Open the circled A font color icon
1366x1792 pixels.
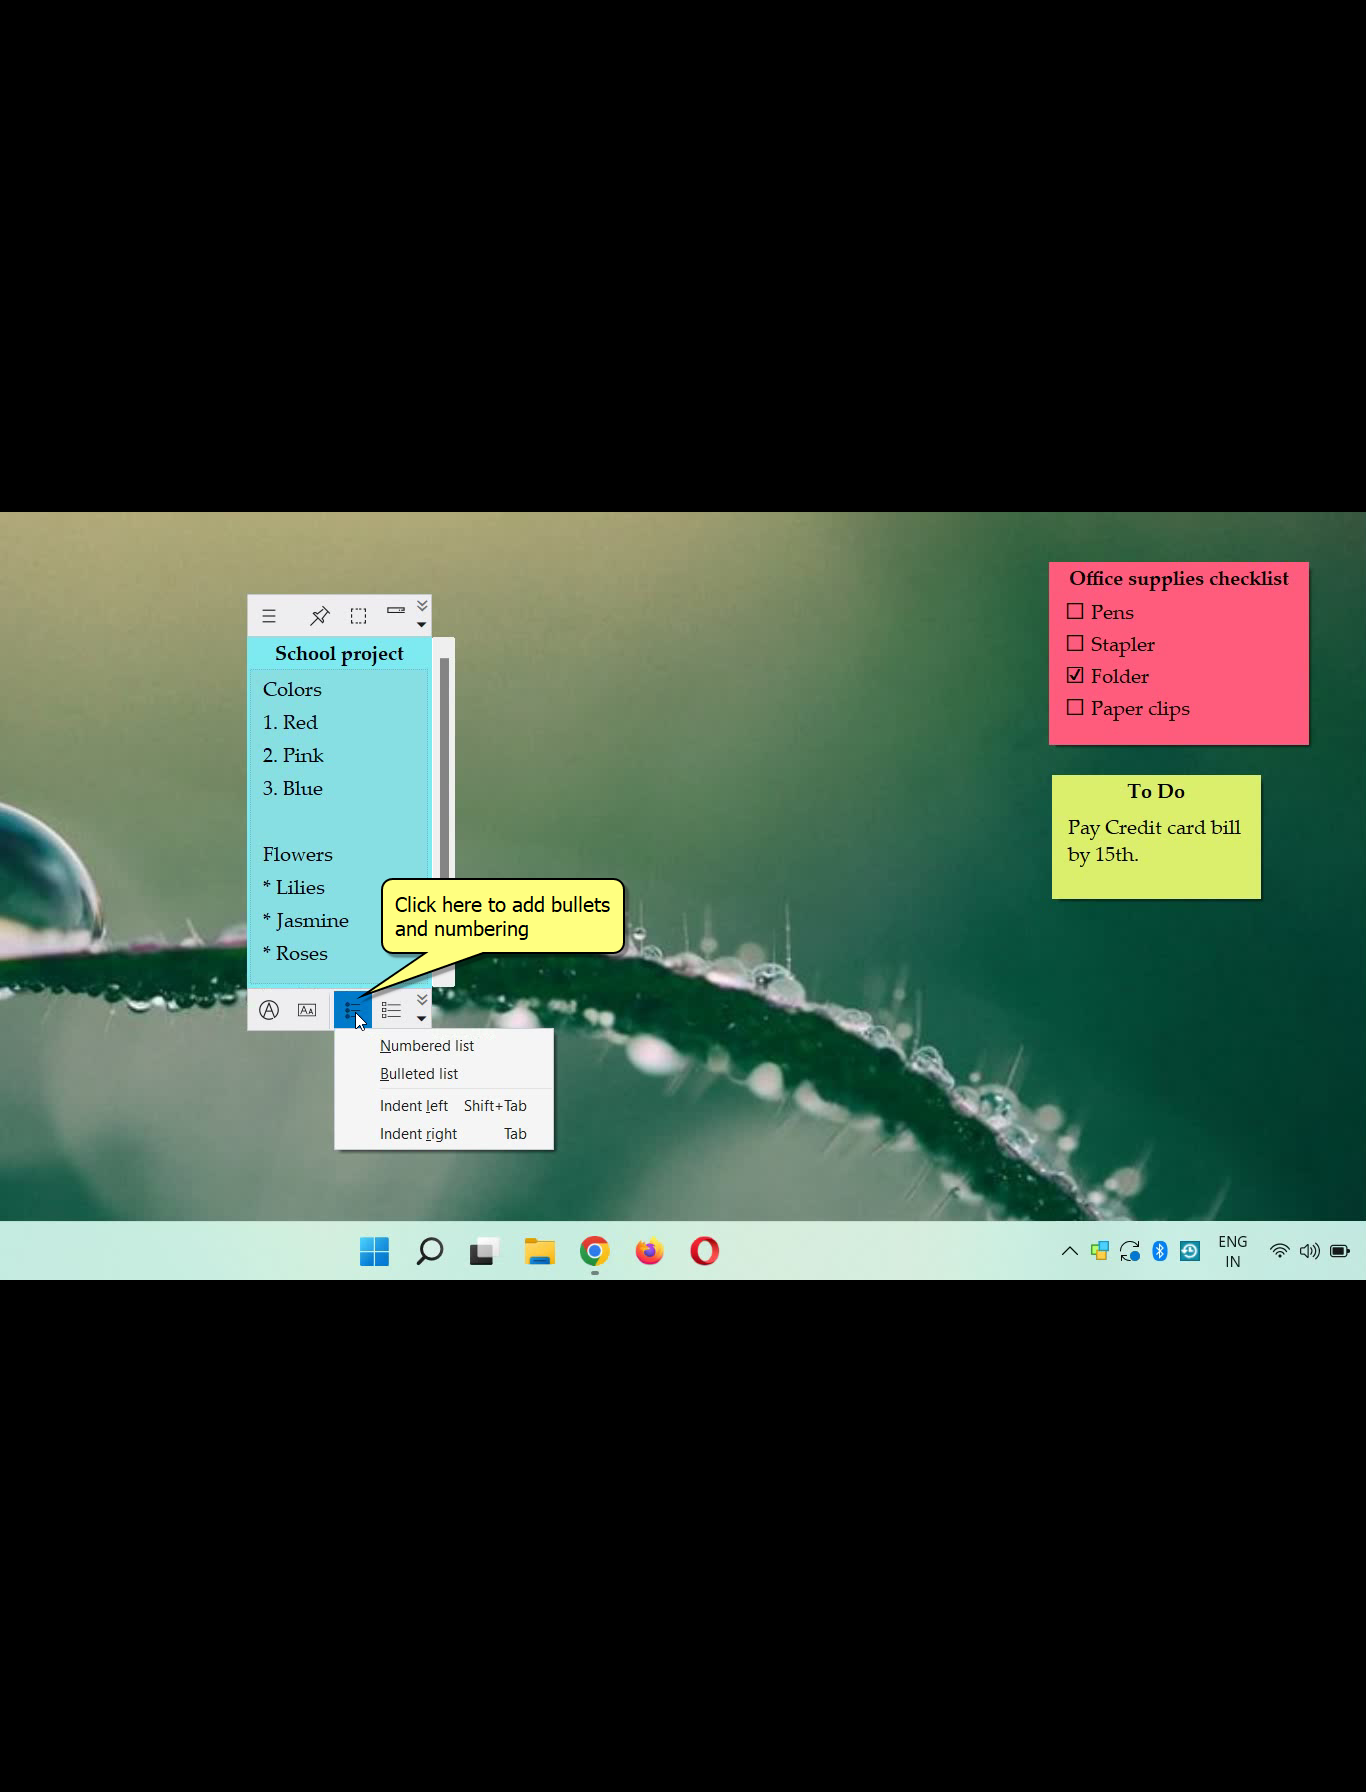(269, 1010)
